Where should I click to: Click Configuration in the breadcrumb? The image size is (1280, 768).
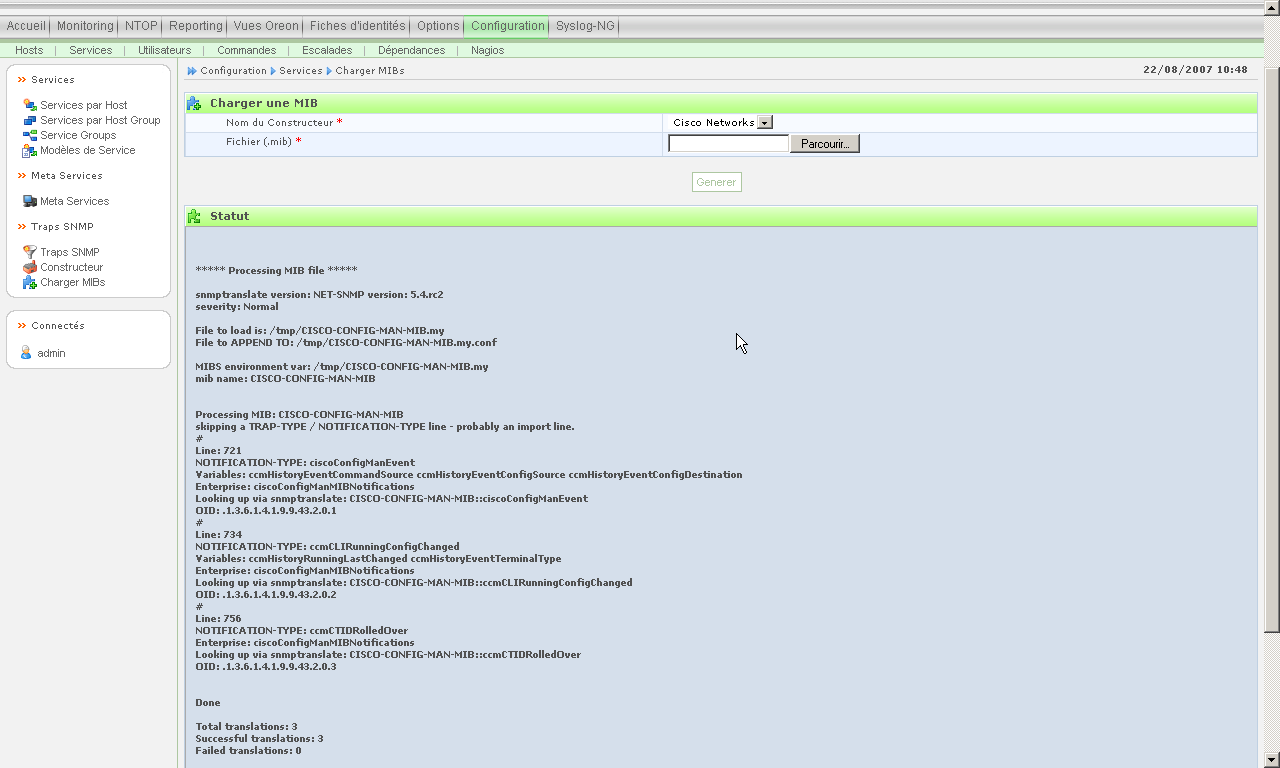click(233, 71)
